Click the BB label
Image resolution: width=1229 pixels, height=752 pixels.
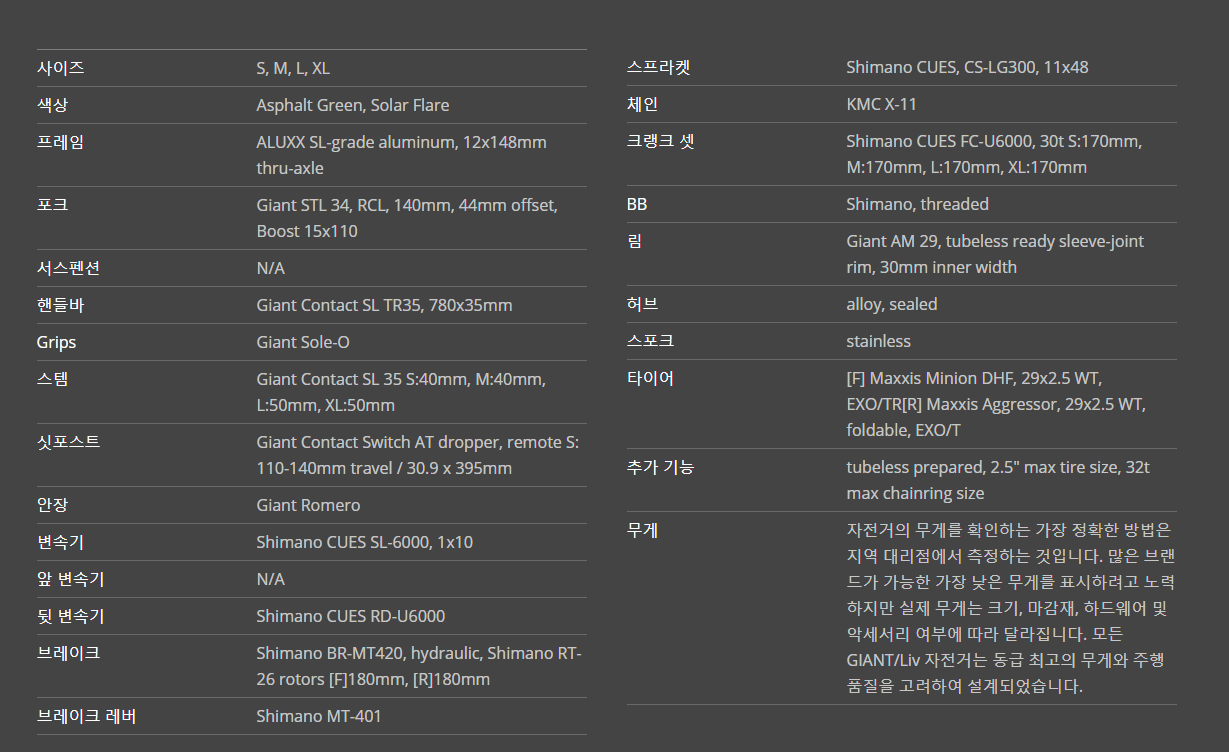click(x=637, y=204)
